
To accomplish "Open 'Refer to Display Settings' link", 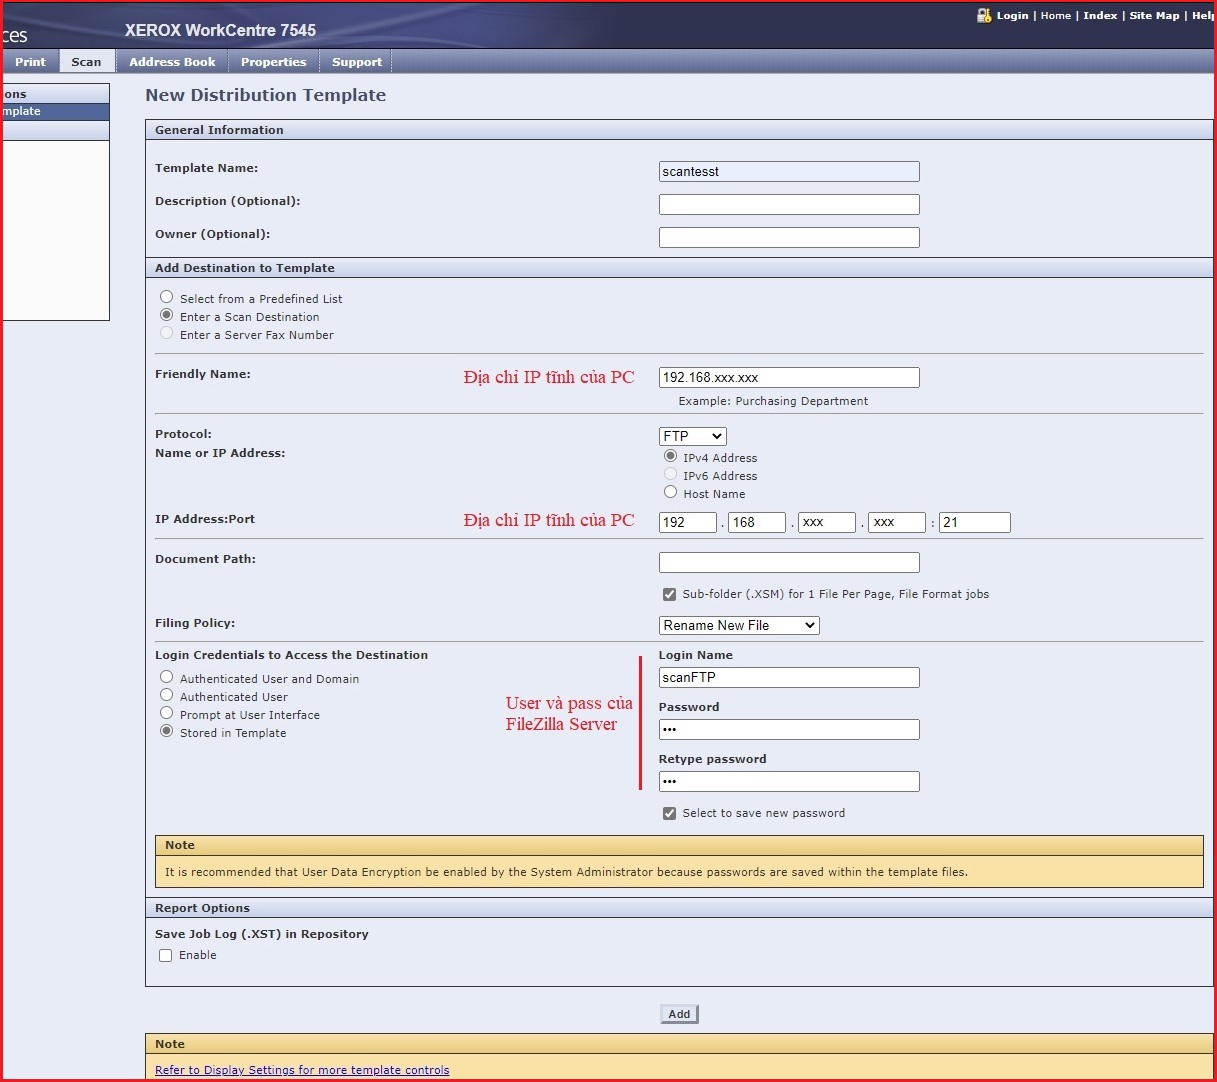I will point(302,1070).
